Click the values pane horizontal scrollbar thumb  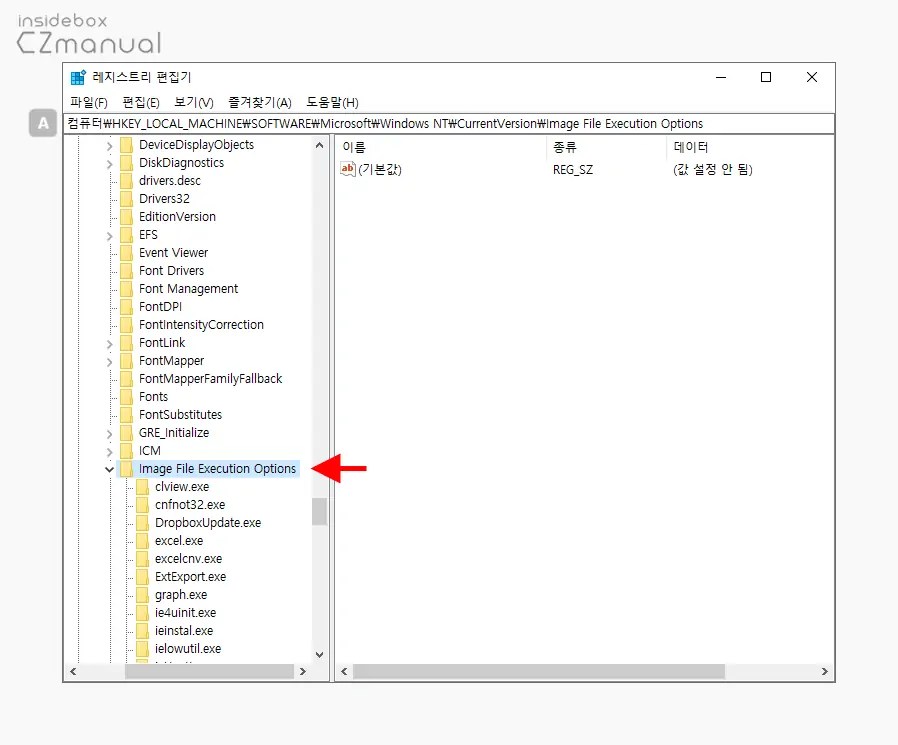(539, 671)
